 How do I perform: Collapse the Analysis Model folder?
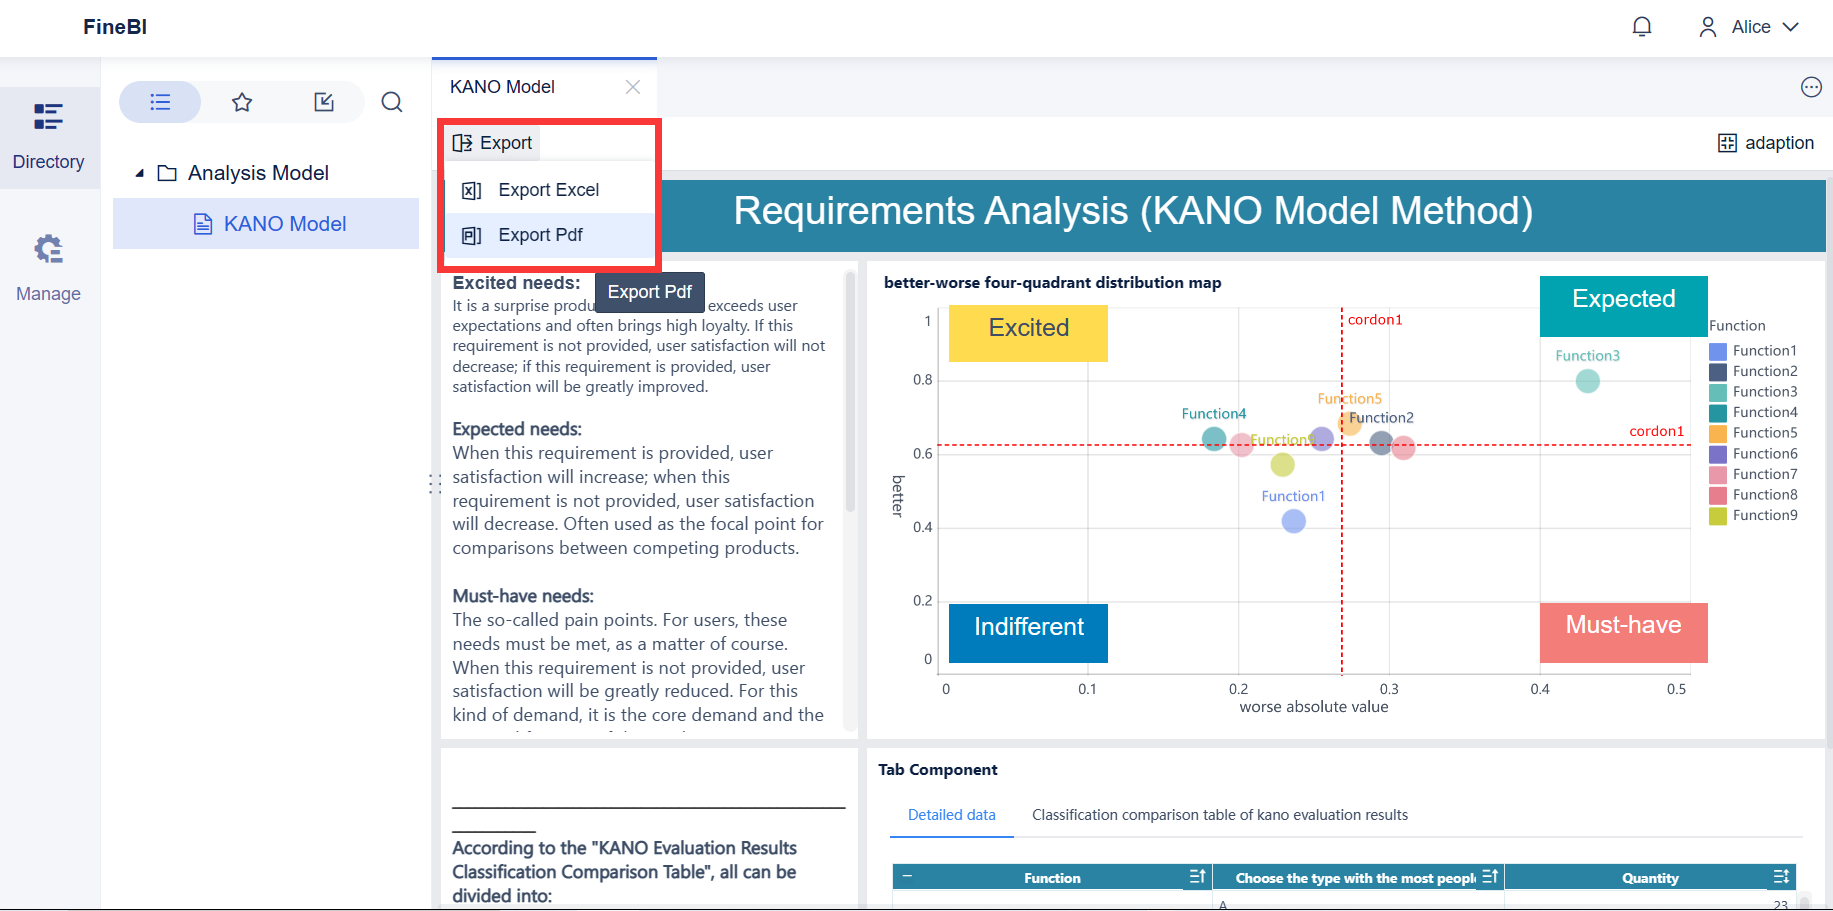(x=140, y=174)
